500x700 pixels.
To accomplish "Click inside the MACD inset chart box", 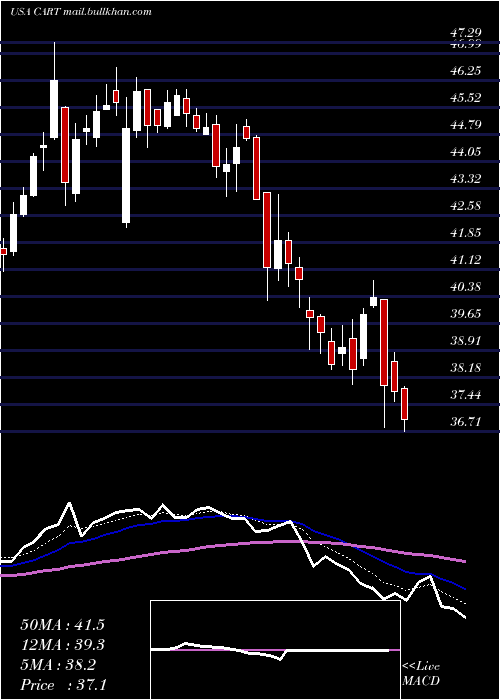I will (x=275, y=650).
